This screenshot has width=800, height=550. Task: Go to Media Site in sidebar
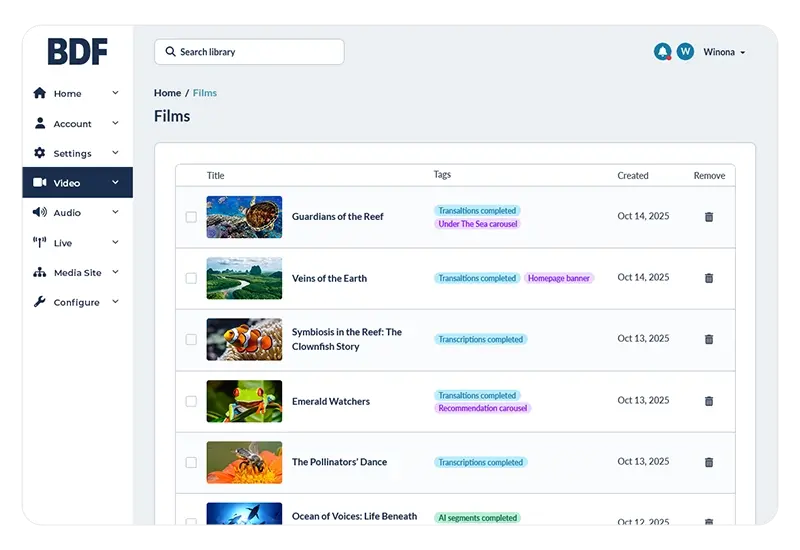pyautogui.click(x=76, y=272)
